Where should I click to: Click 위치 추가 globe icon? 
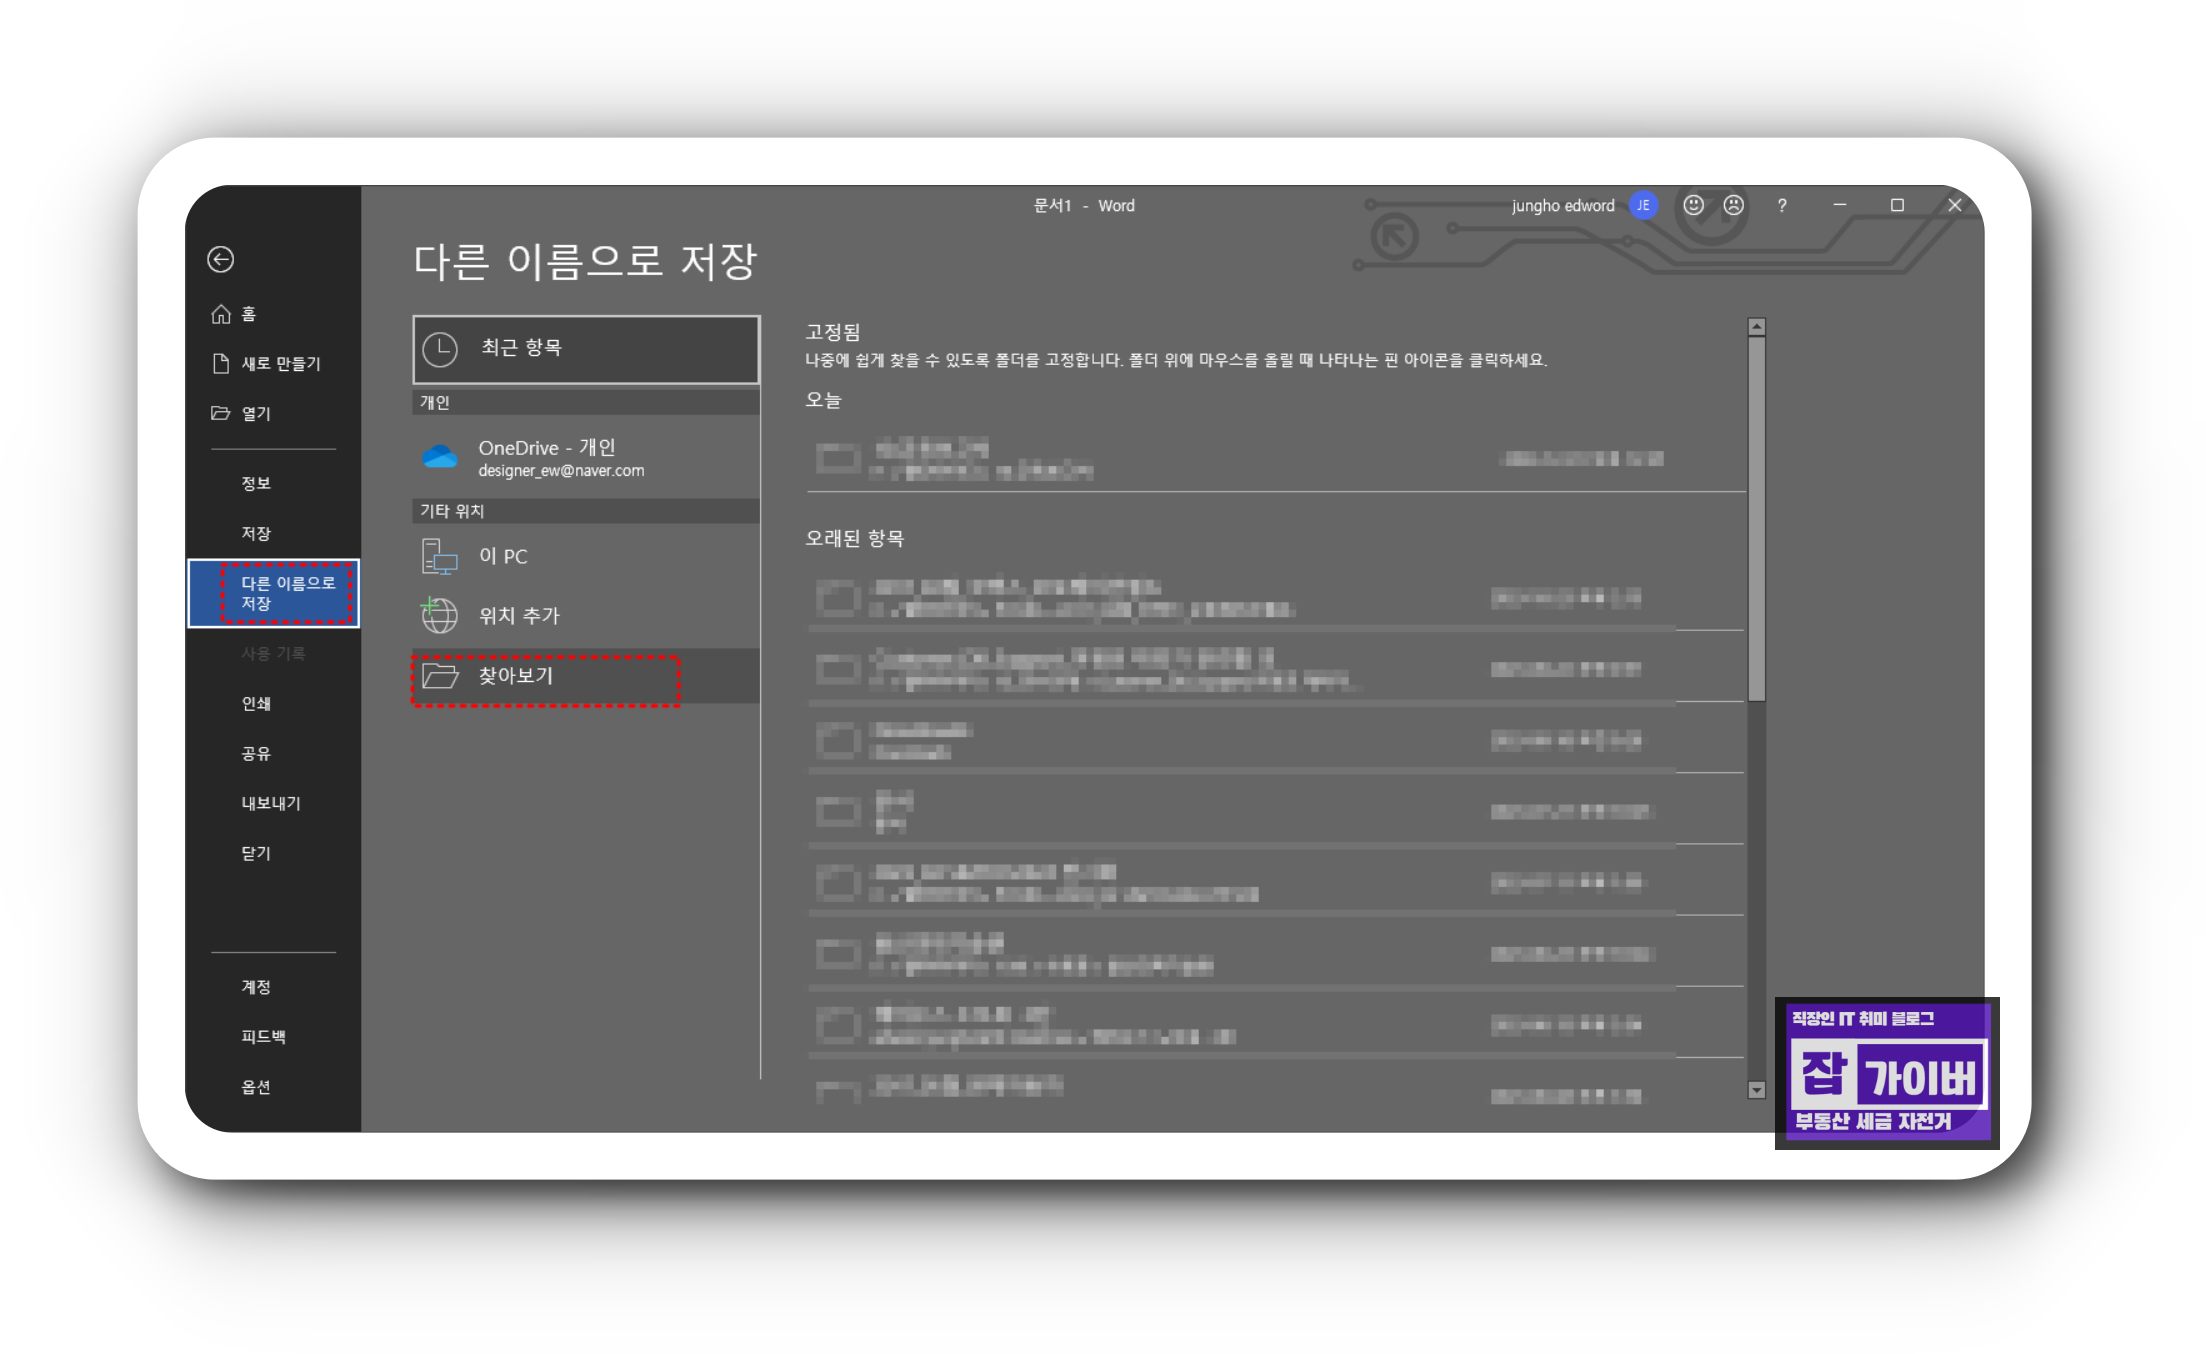pos(439,615)
